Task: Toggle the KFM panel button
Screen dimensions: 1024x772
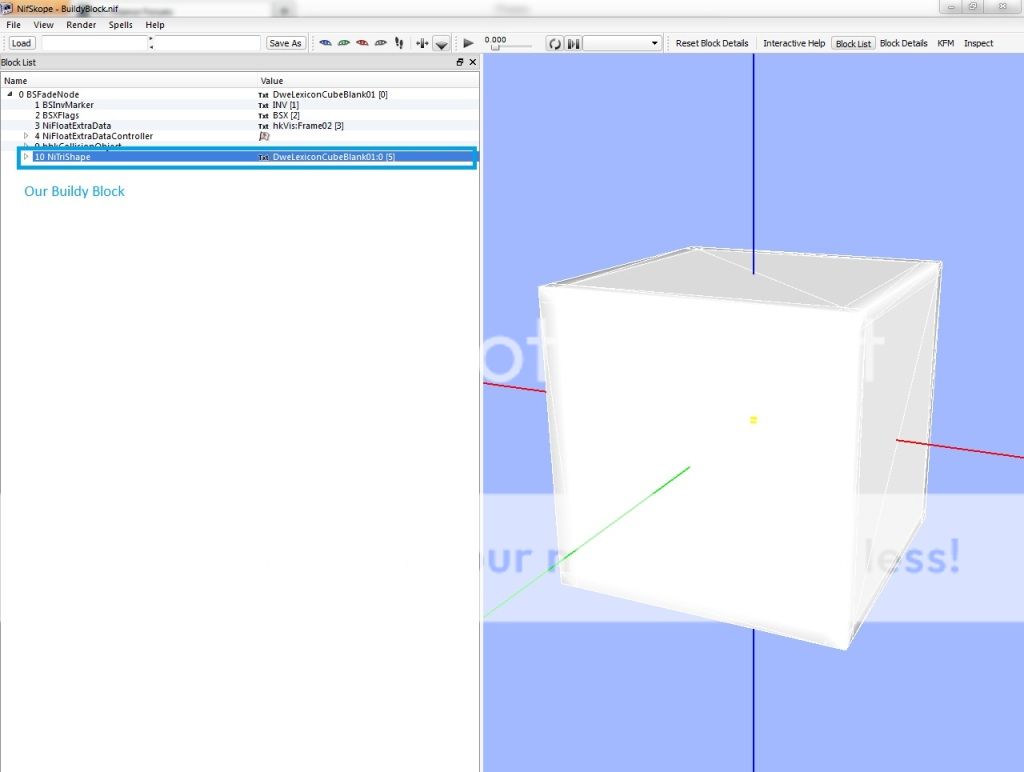Action: tap(945, 43)
